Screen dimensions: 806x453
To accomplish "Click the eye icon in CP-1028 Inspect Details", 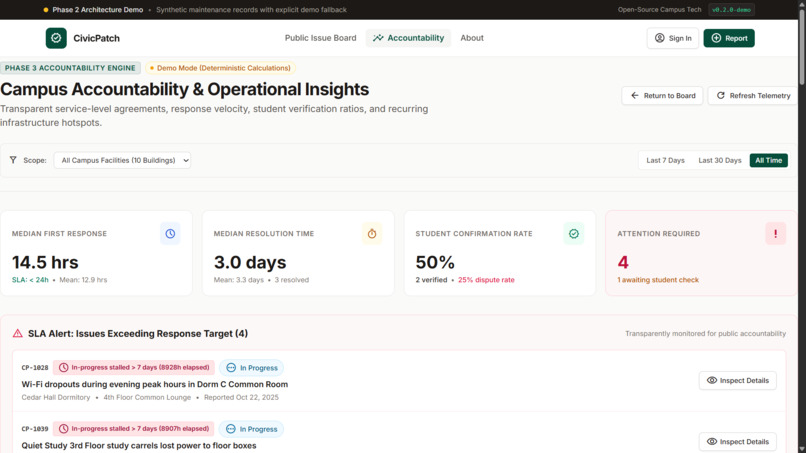I will [x=712, y=380].
